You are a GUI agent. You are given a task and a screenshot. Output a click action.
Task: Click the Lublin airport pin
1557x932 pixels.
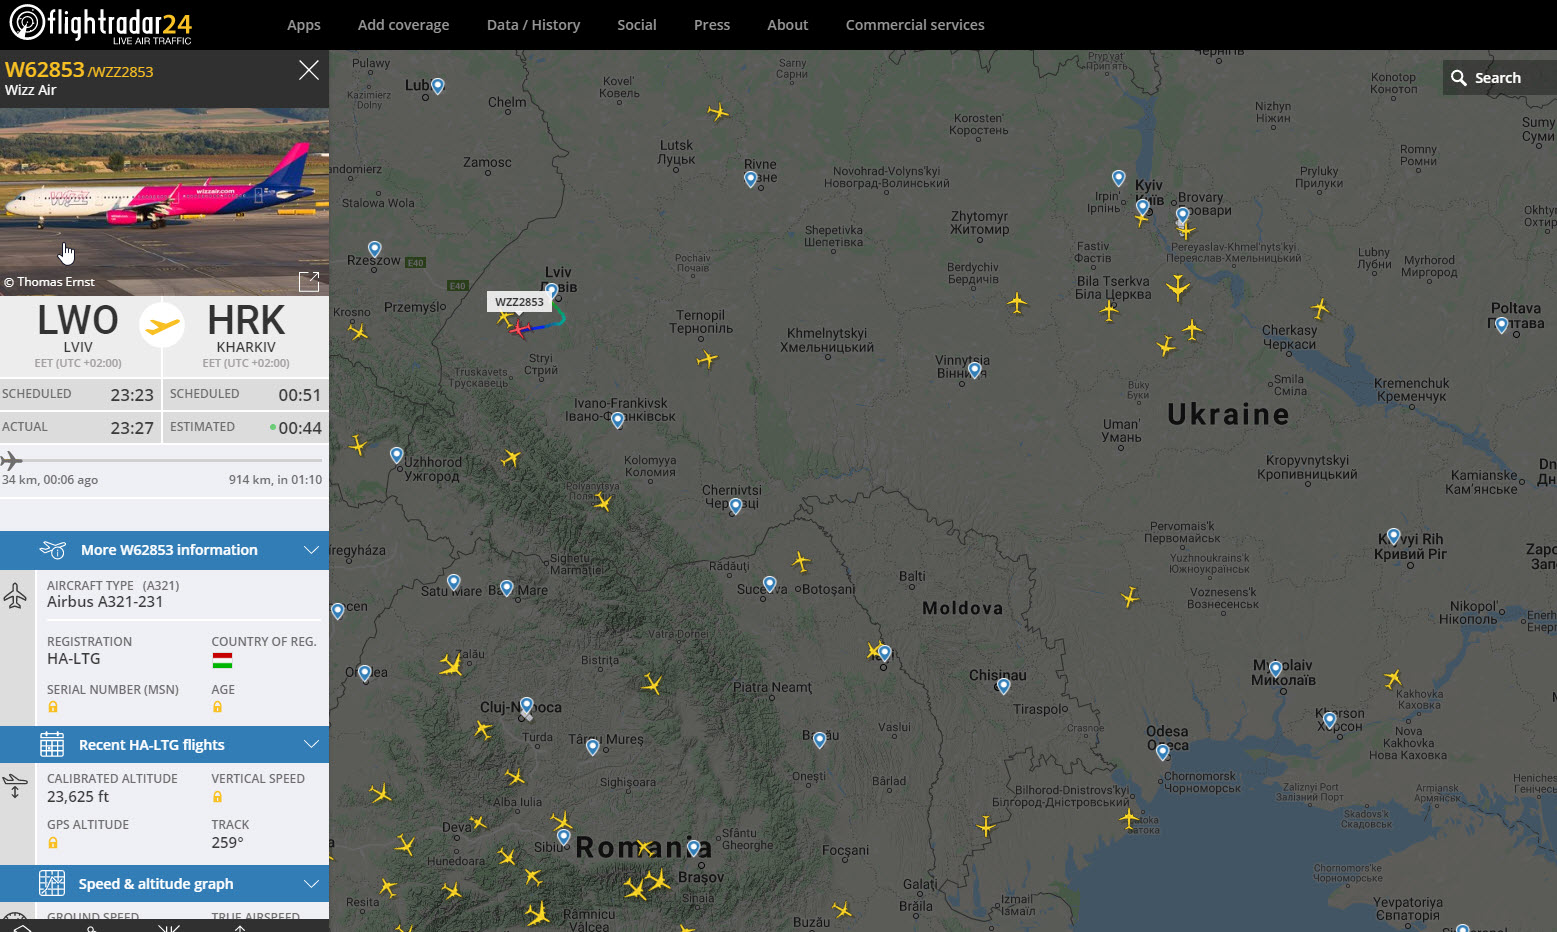coord(437,86)
